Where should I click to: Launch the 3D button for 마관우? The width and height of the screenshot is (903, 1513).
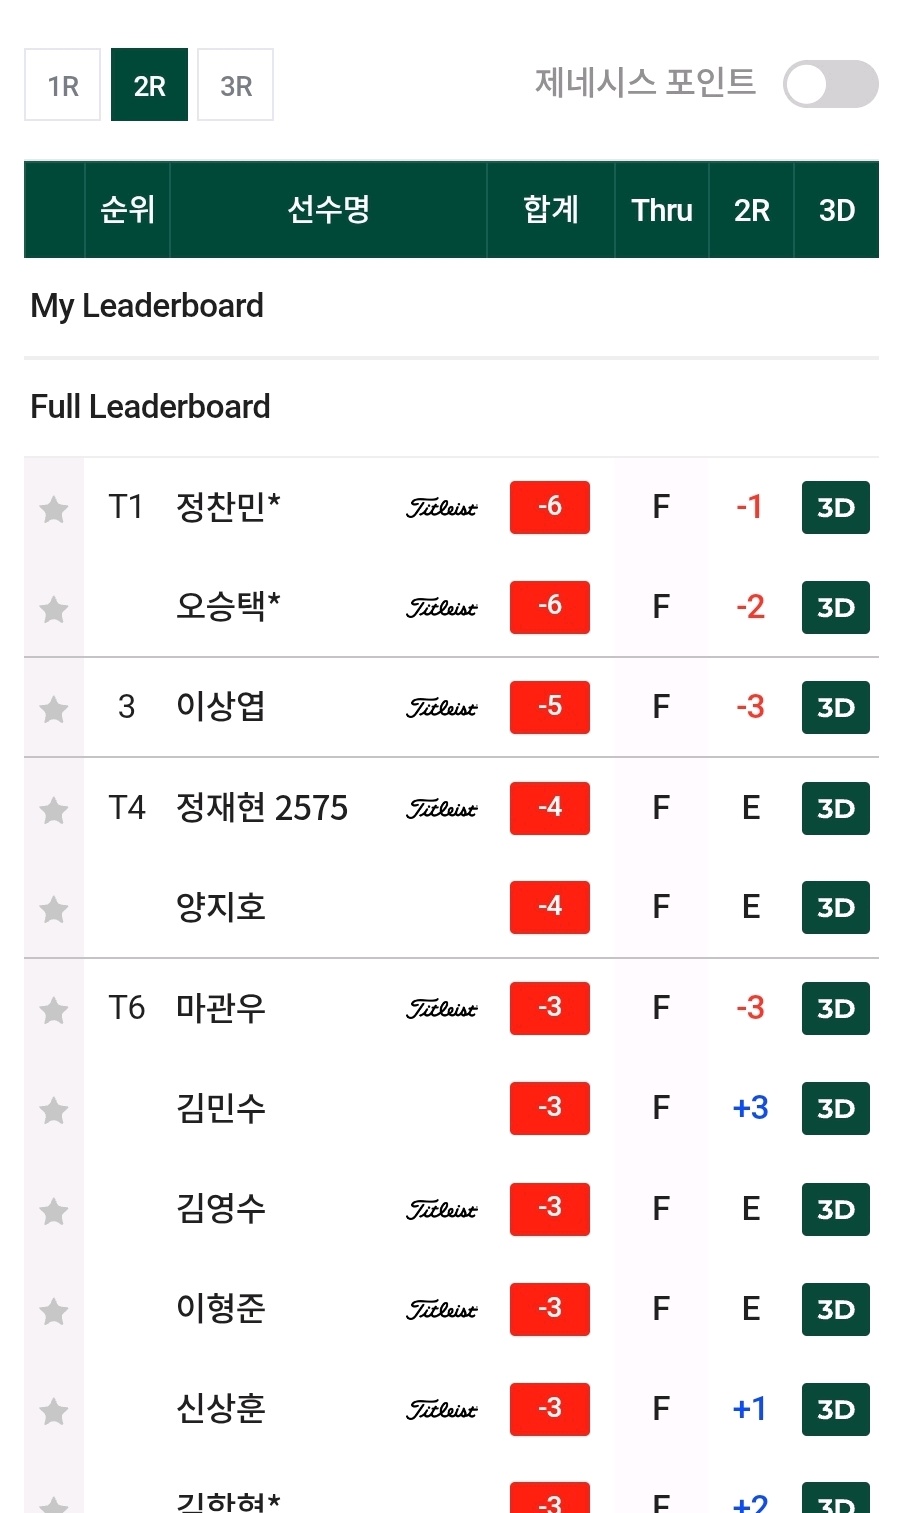[836, 1008]
